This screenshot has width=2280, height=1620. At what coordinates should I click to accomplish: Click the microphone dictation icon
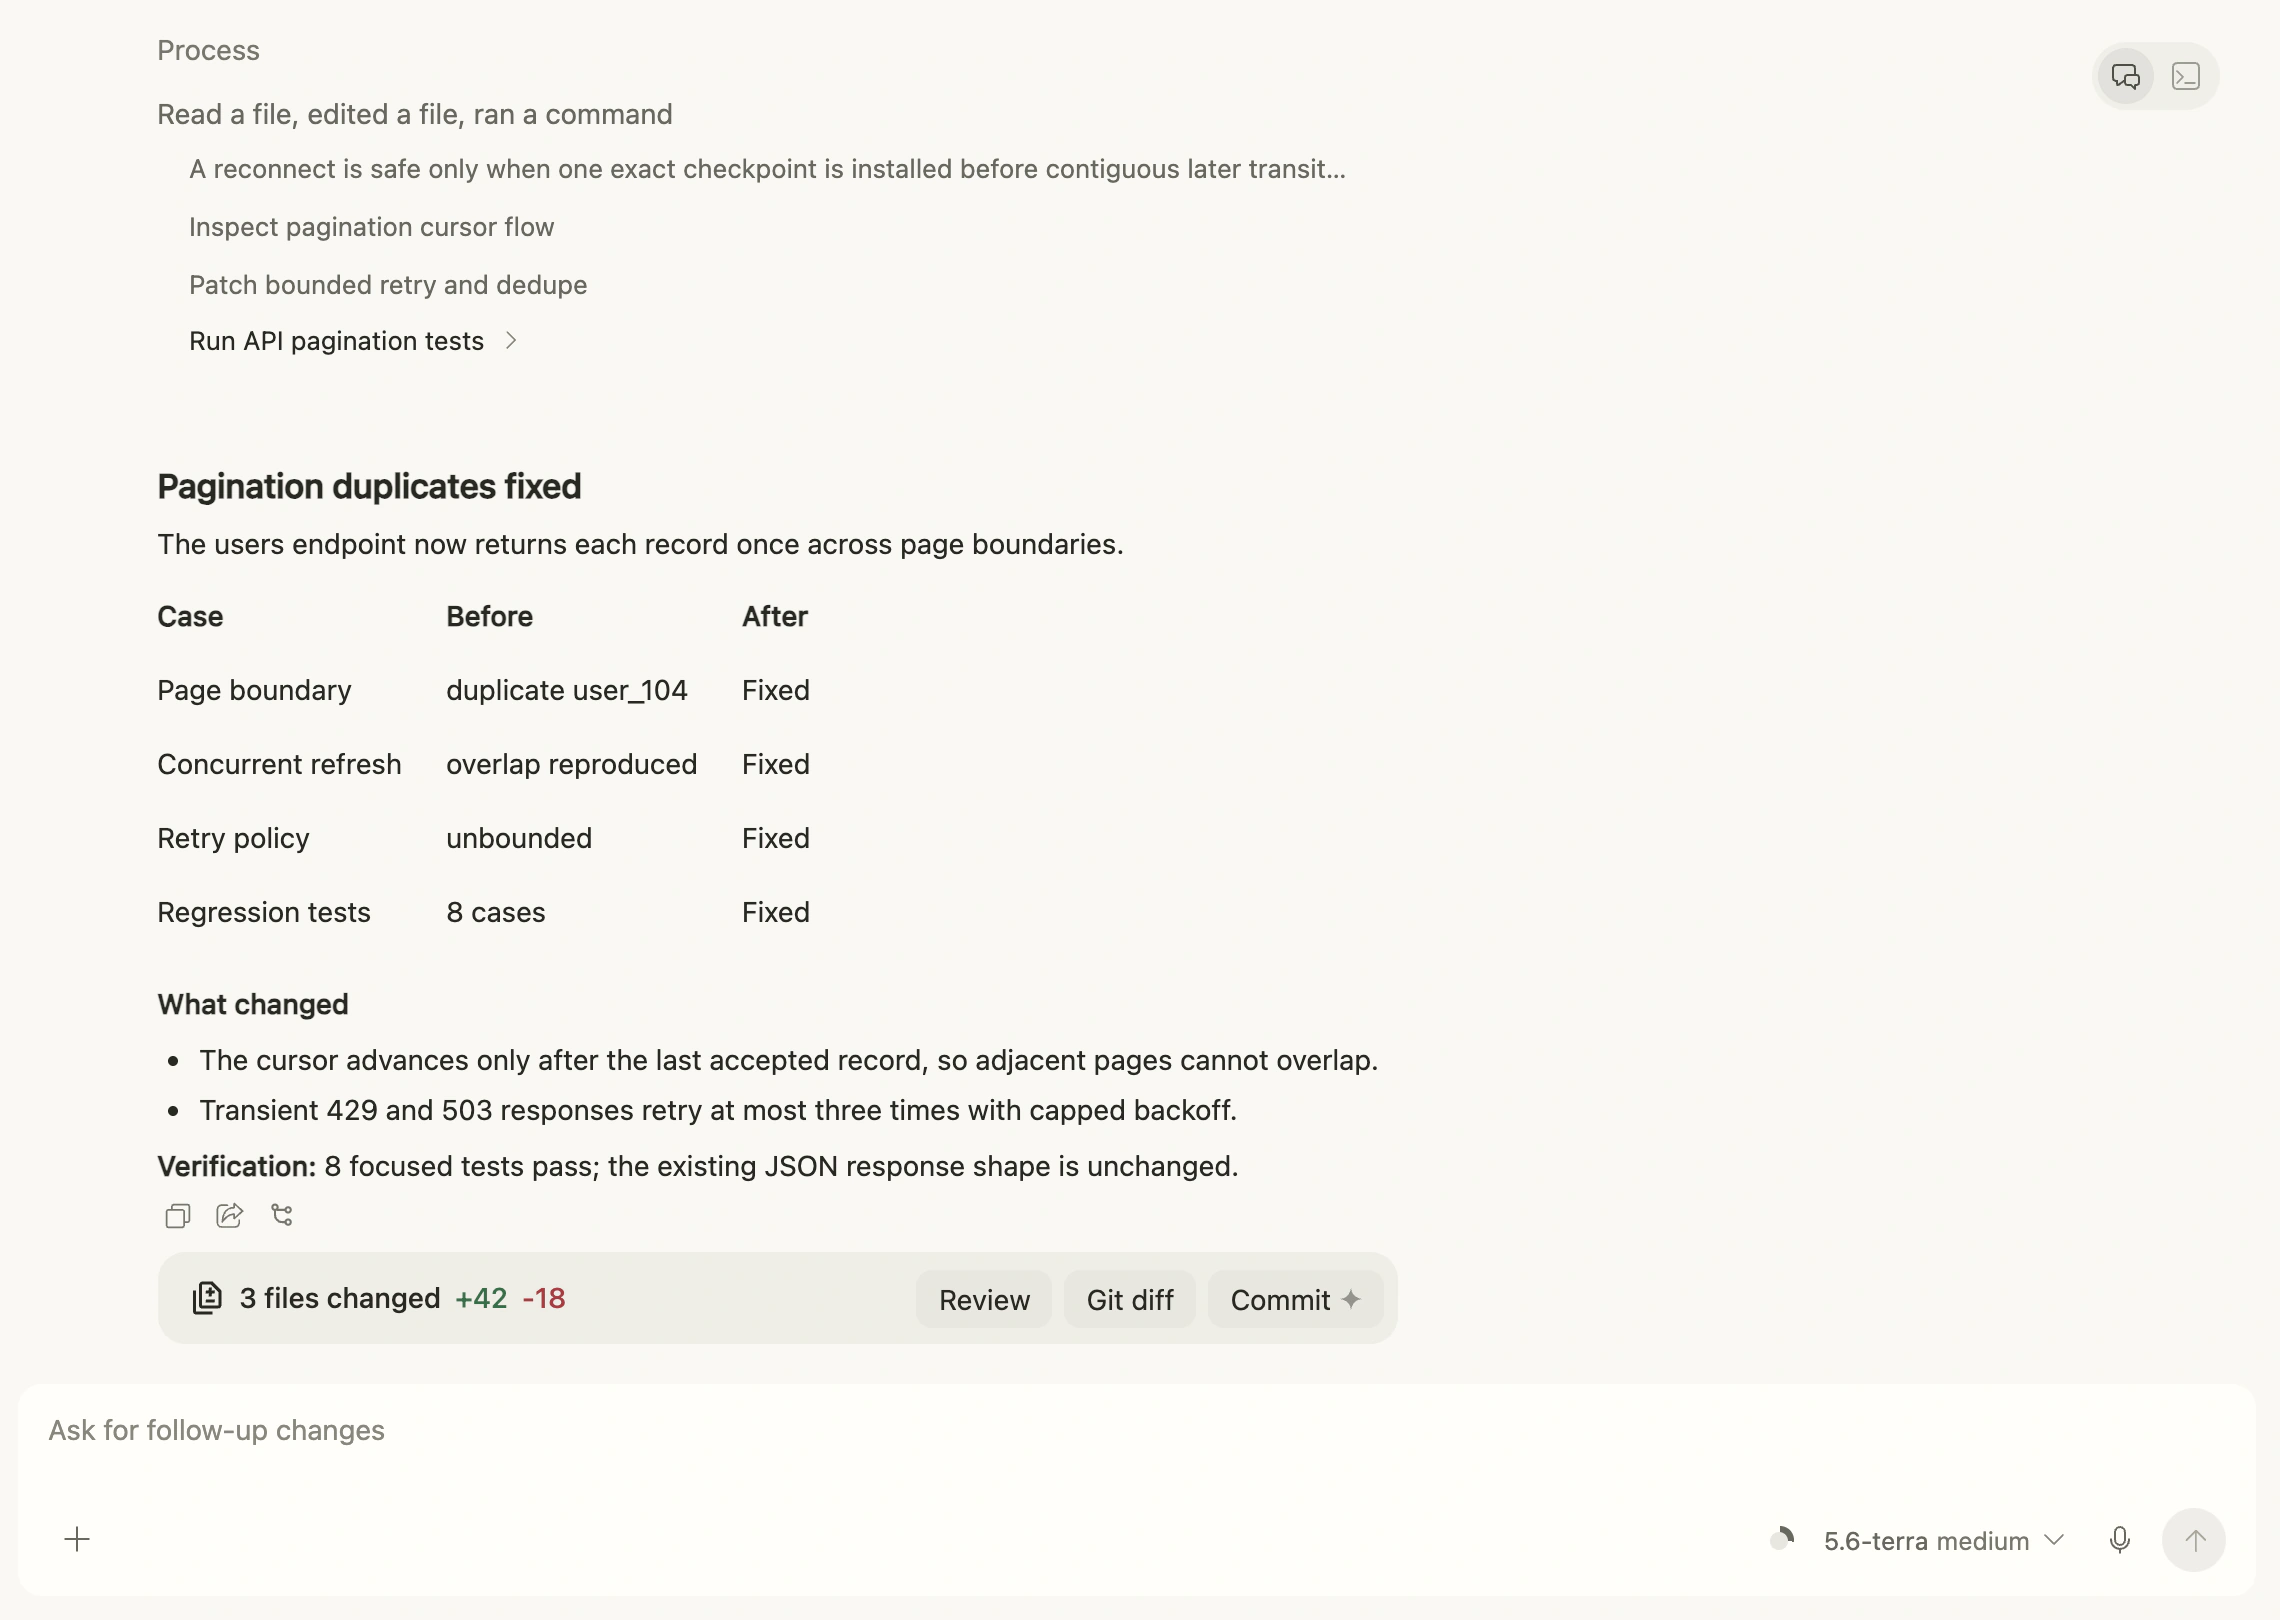tap(2119, 1540)
